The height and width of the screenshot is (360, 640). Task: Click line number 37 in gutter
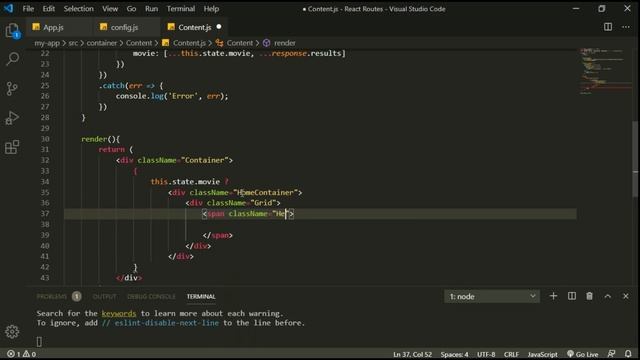tap(45, 213)
